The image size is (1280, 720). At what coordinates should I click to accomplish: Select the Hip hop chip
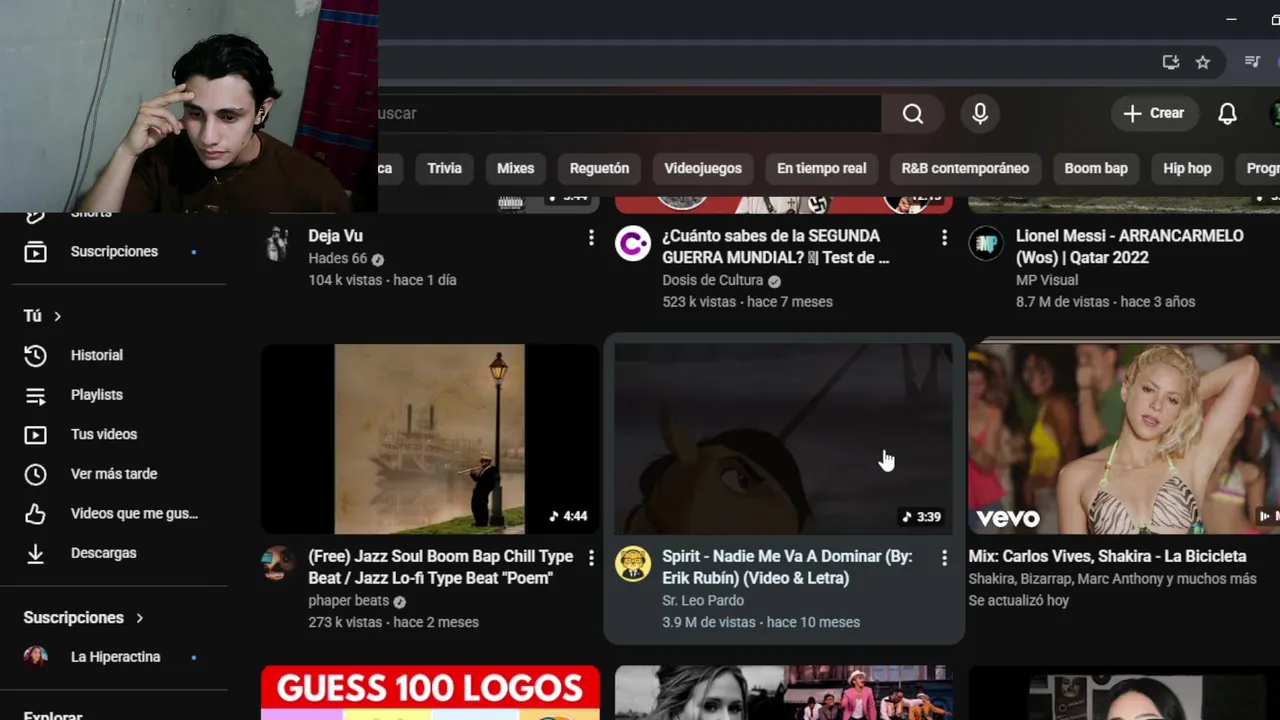(x=1187, y=168)
